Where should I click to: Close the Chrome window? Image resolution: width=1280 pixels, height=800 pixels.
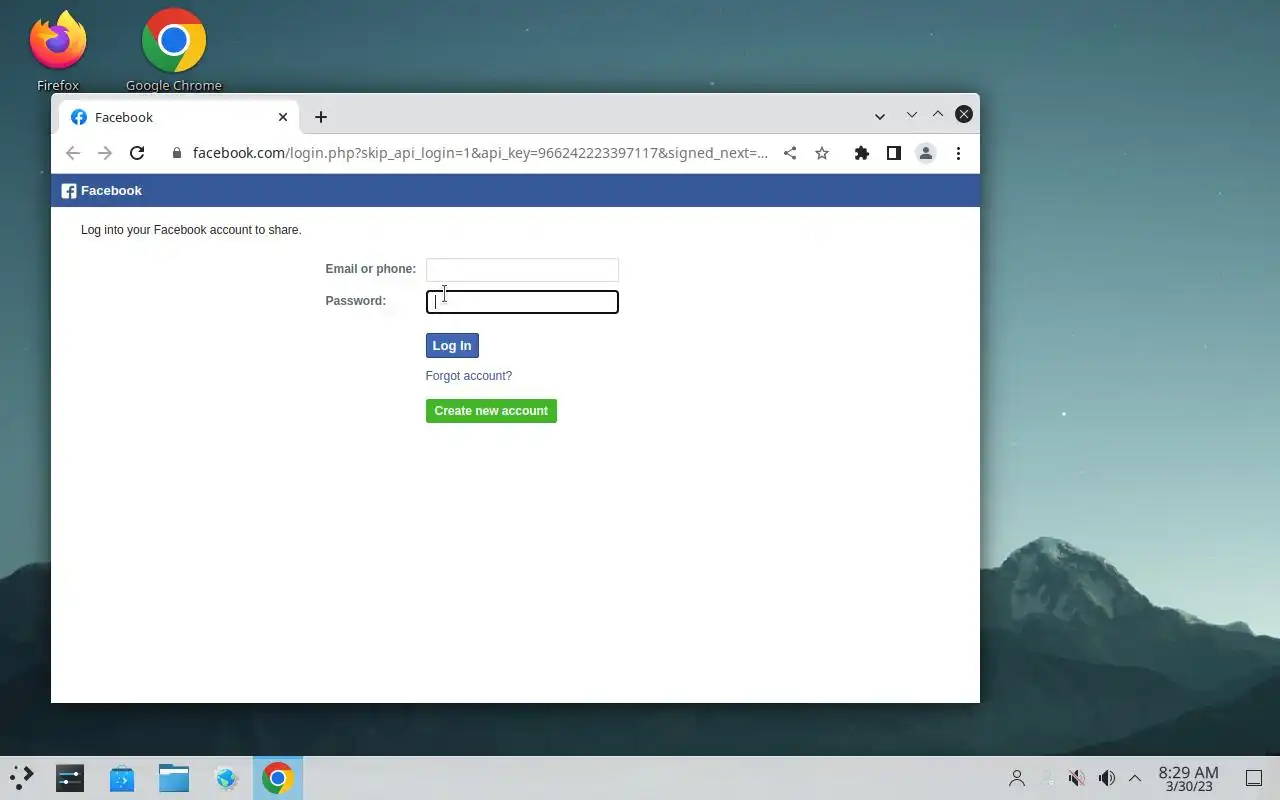[x=964, y=115]
